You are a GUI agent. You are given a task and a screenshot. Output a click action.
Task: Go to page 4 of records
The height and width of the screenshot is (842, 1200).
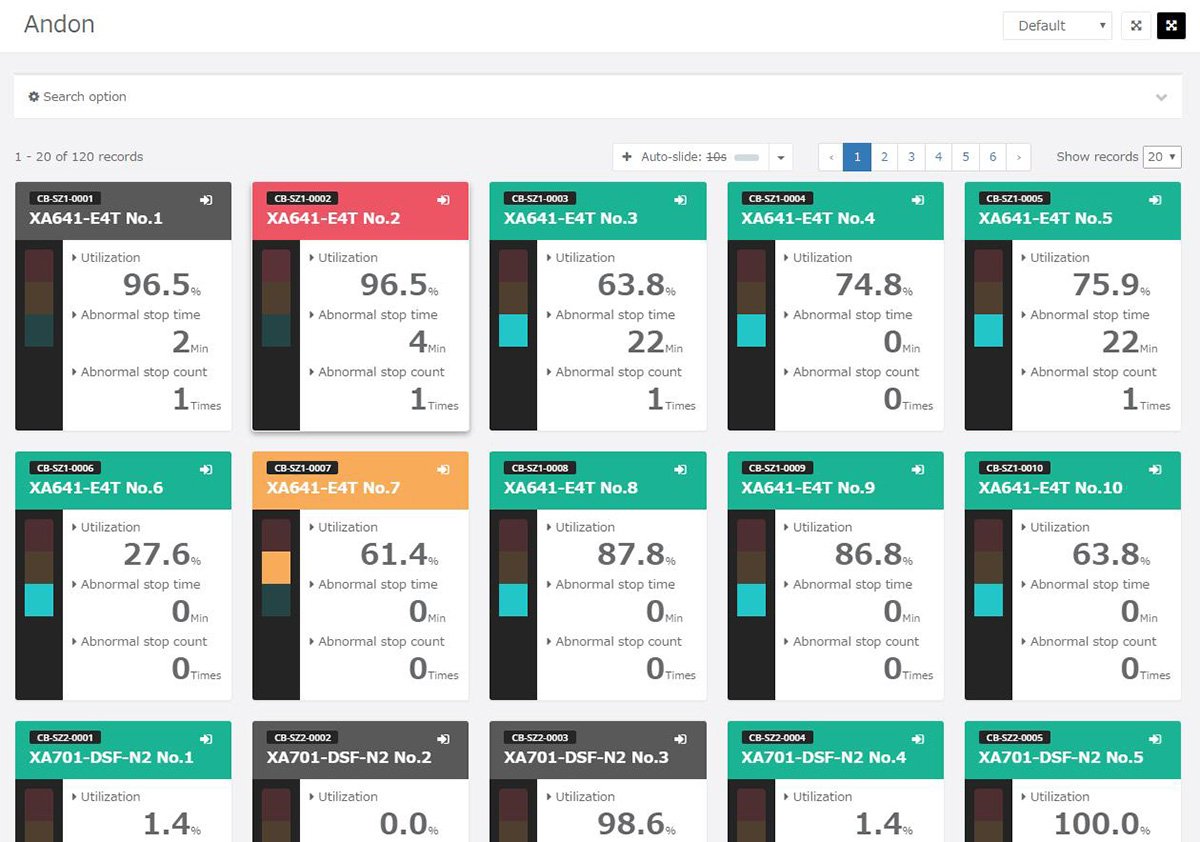click(938, 157)
